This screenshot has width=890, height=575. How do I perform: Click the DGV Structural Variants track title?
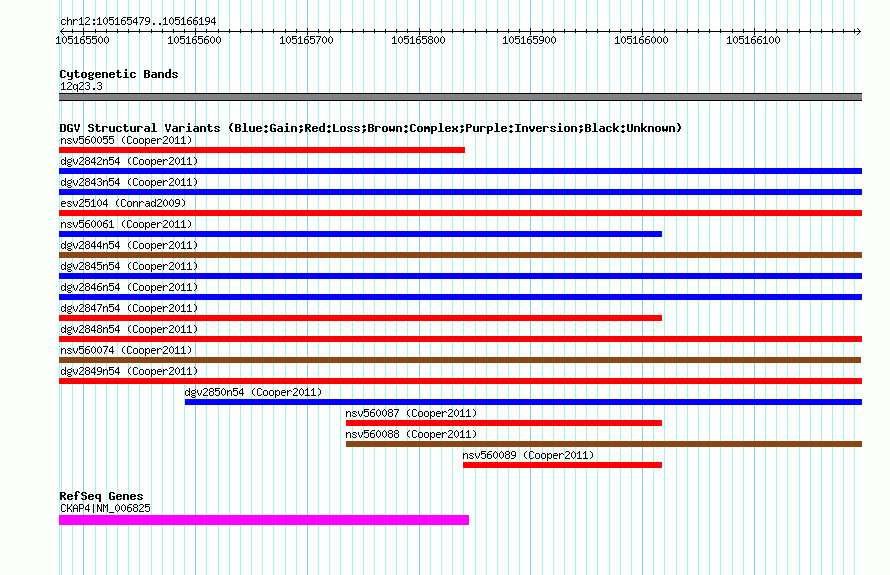coord(370,128)
